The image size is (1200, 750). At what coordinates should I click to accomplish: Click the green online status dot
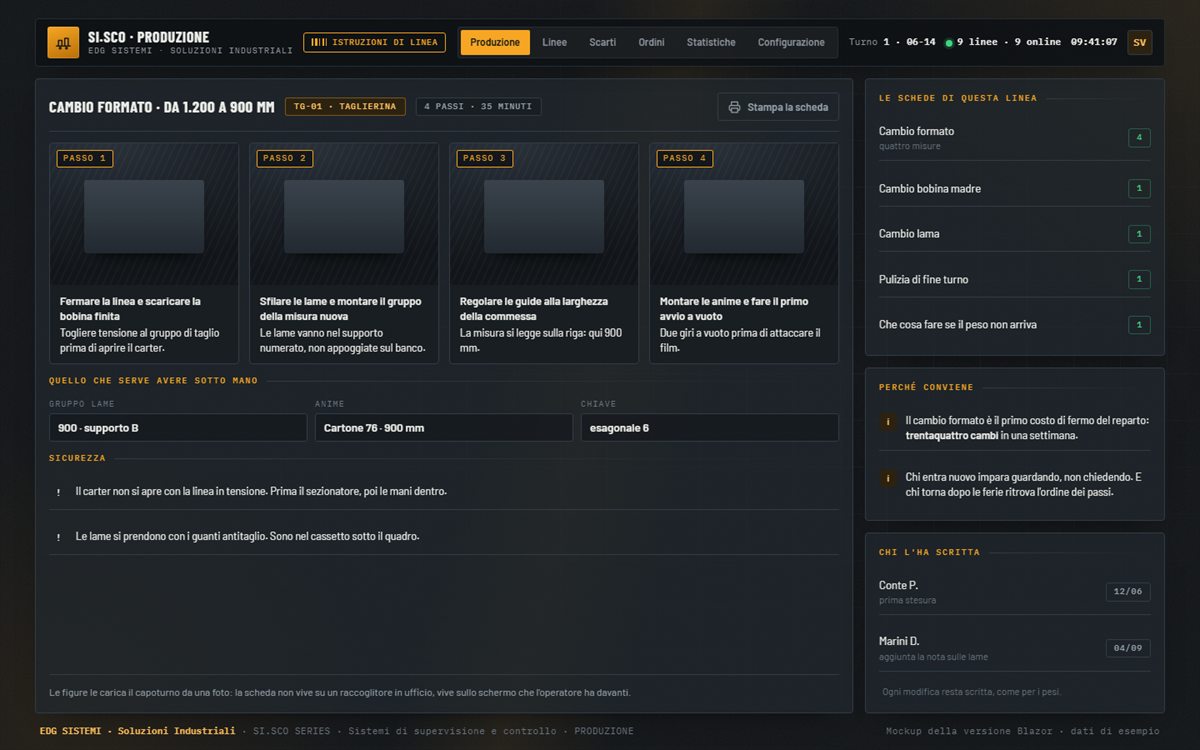pos(949,43)
